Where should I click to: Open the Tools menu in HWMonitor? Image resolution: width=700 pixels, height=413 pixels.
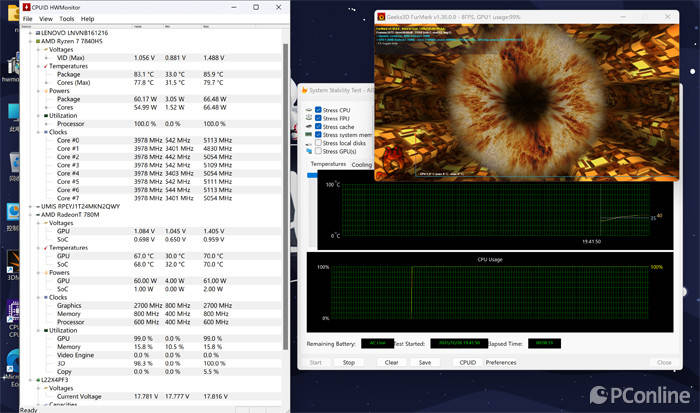pos(67,19)
